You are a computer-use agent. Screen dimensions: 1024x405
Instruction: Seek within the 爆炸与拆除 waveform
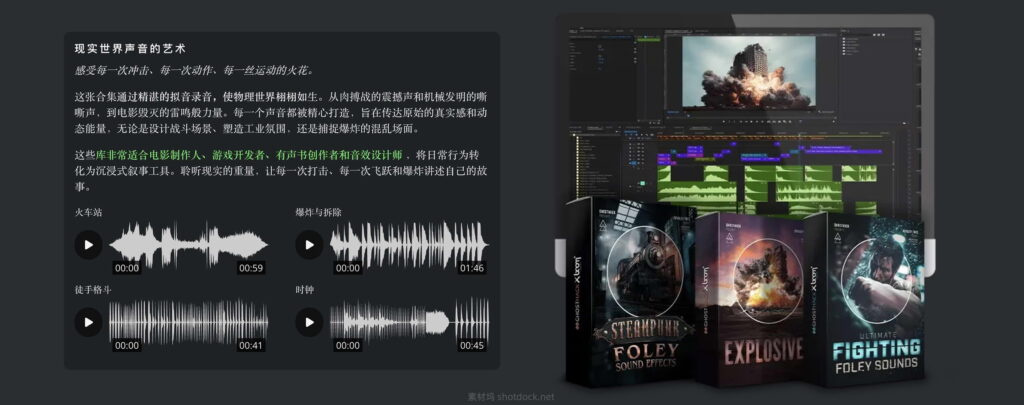(x=409, y=246)
